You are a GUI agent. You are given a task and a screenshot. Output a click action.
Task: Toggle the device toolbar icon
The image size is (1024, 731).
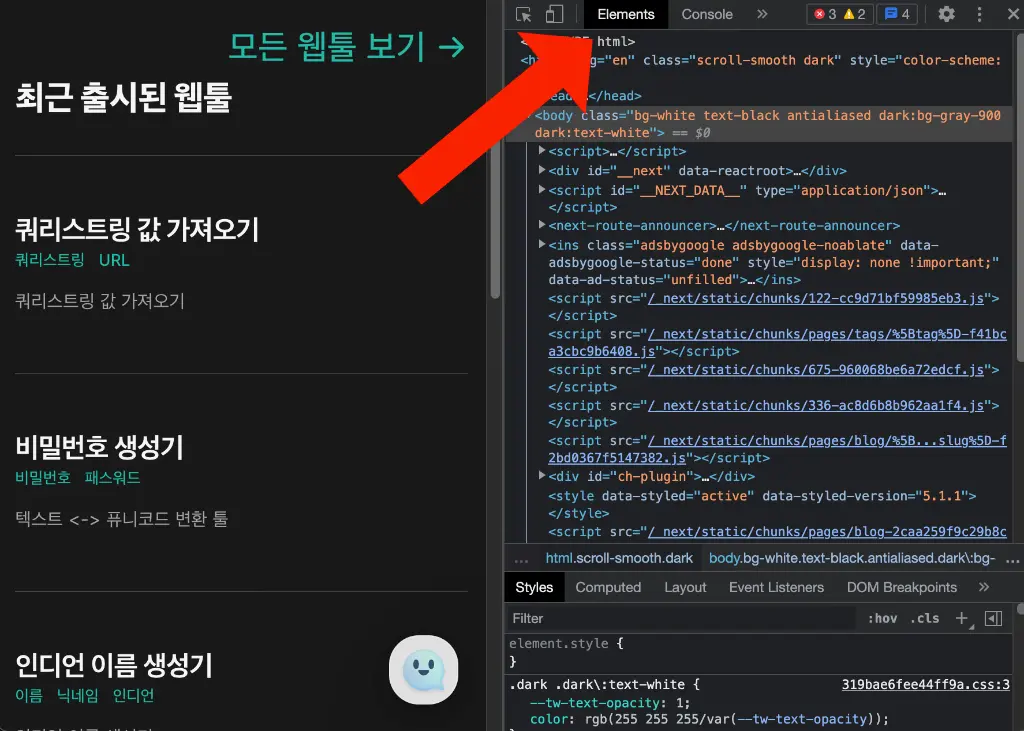(x=554, y=14)
